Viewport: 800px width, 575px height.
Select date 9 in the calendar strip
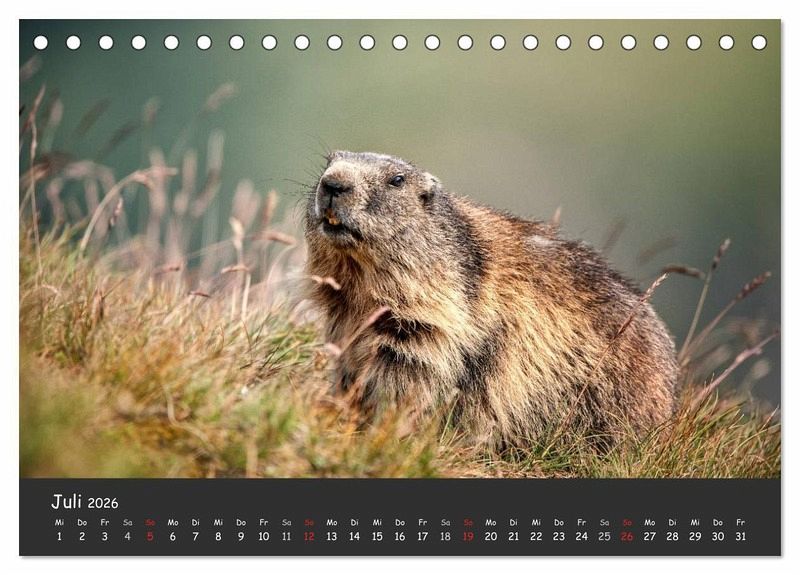(x=241, y=536)
